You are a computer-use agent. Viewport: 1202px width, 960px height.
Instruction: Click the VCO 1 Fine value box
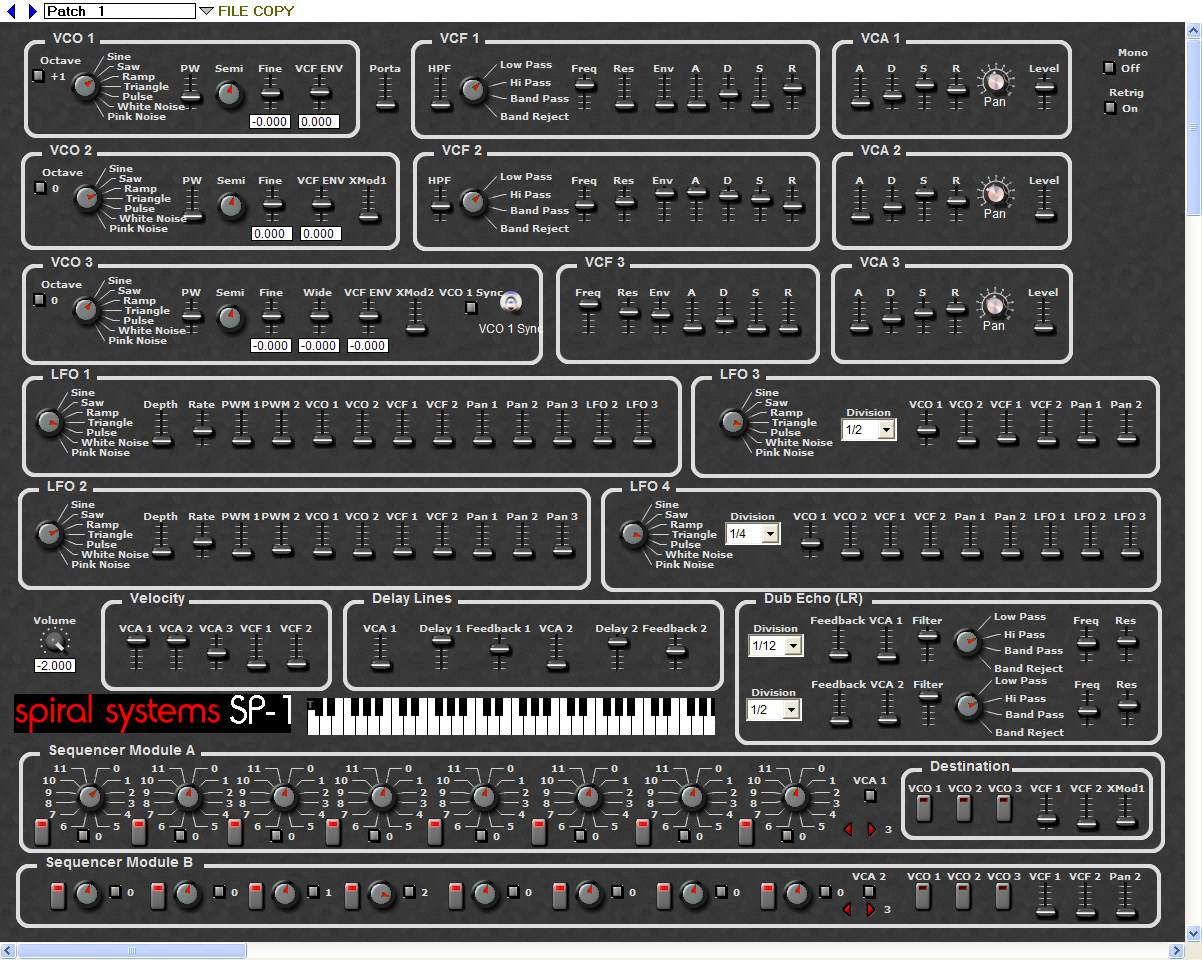tap(270, 122)
